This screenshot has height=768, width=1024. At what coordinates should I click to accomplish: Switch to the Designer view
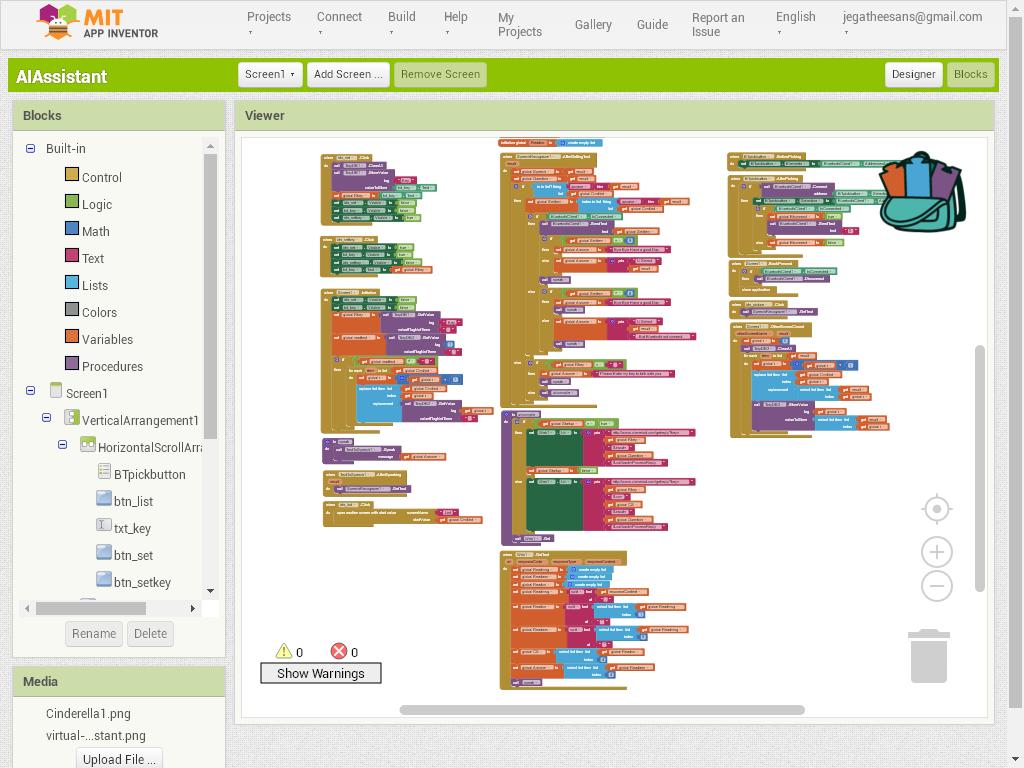[914, 74]
